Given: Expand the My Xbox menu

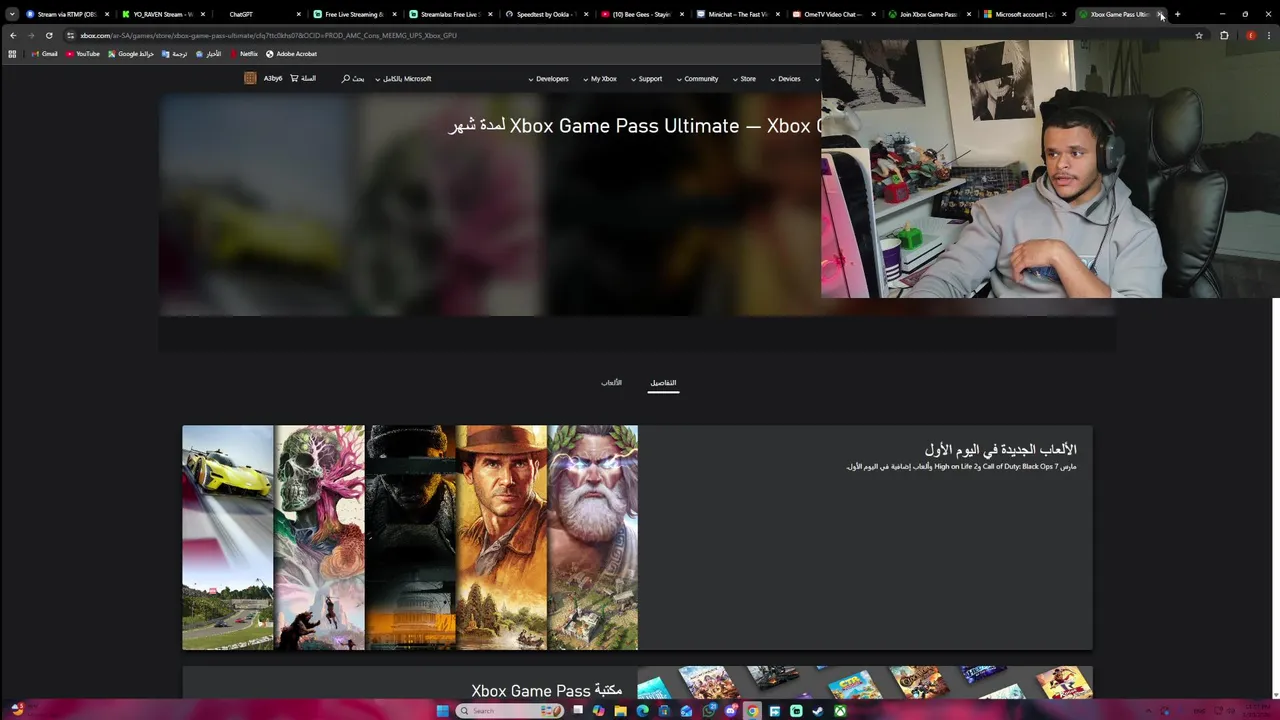Looking at the screenshot, I should (x=600, y=79).
